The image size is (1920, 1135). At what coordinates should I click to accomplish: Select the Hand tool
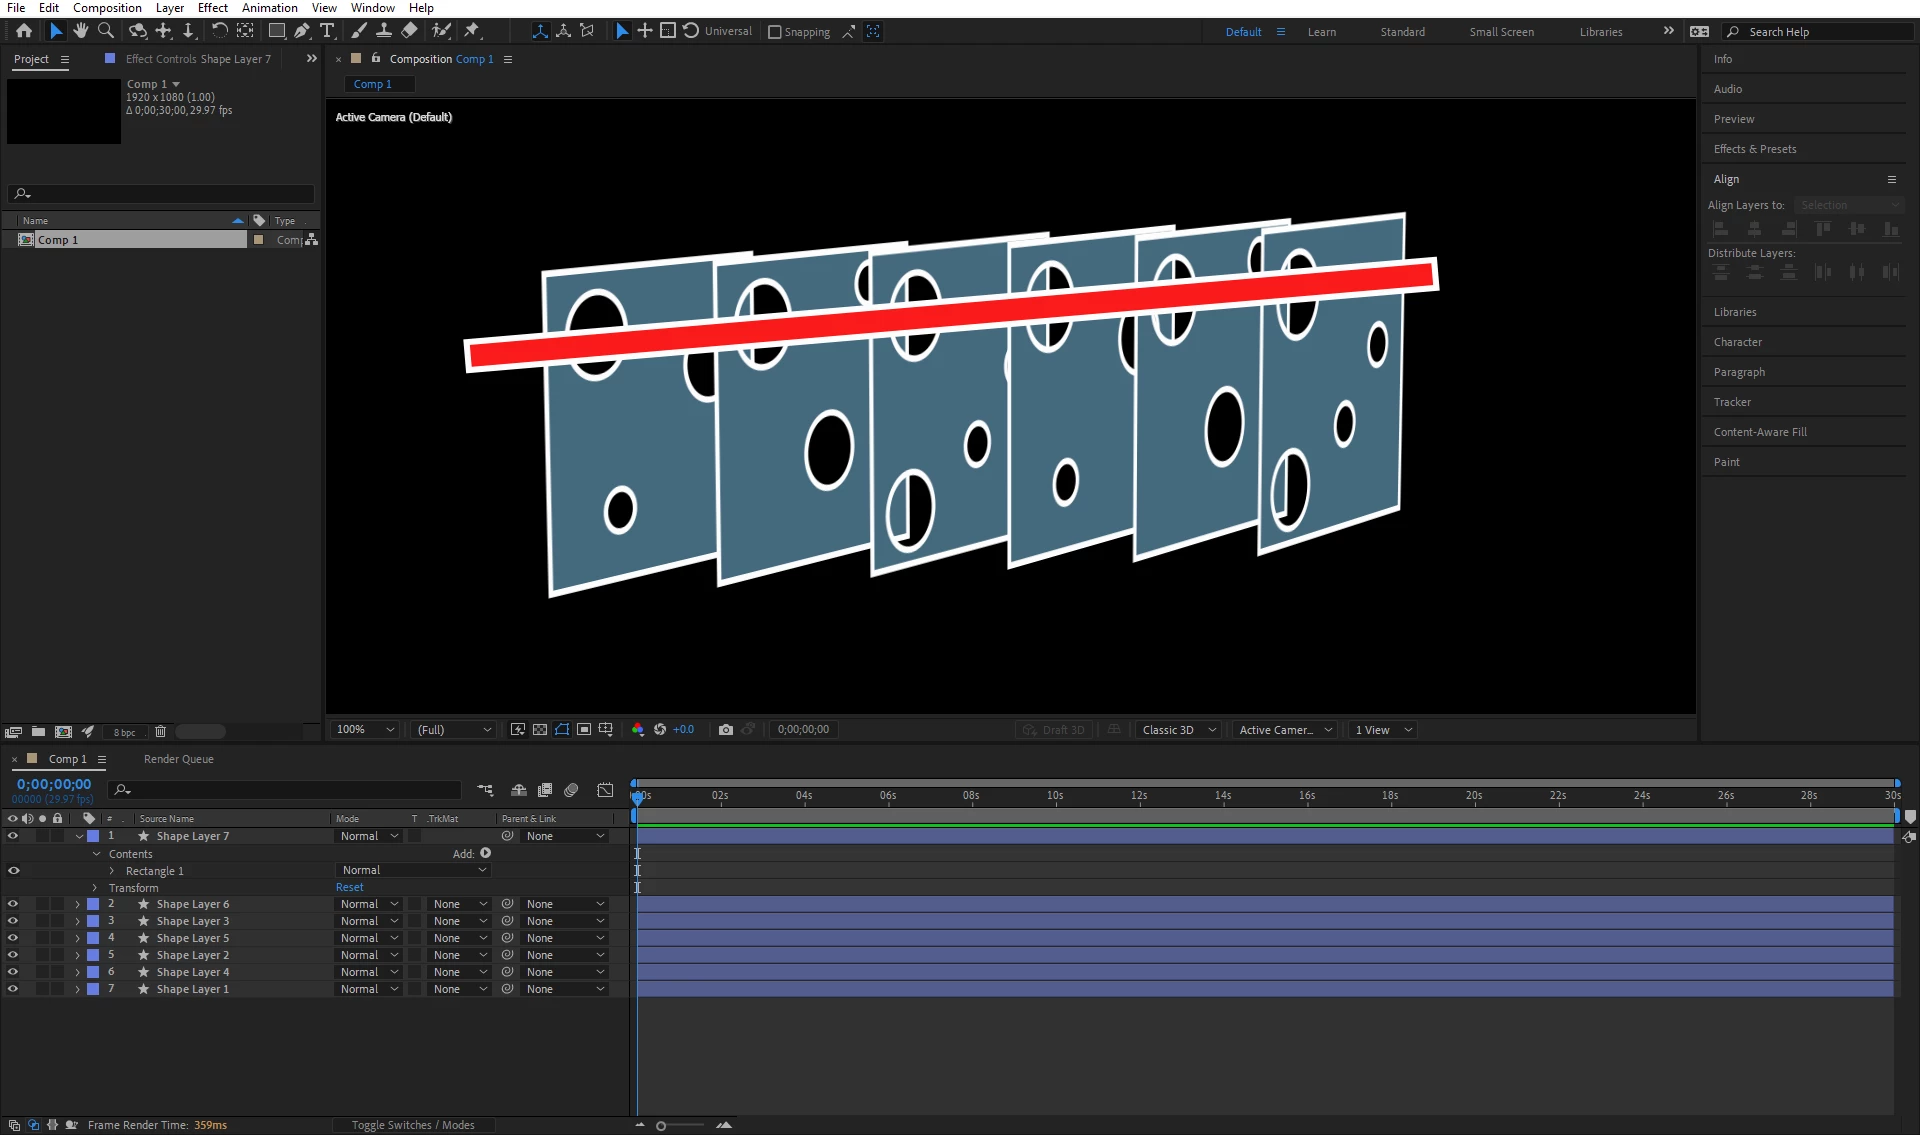pyautogui.click(x=81, y=31)
